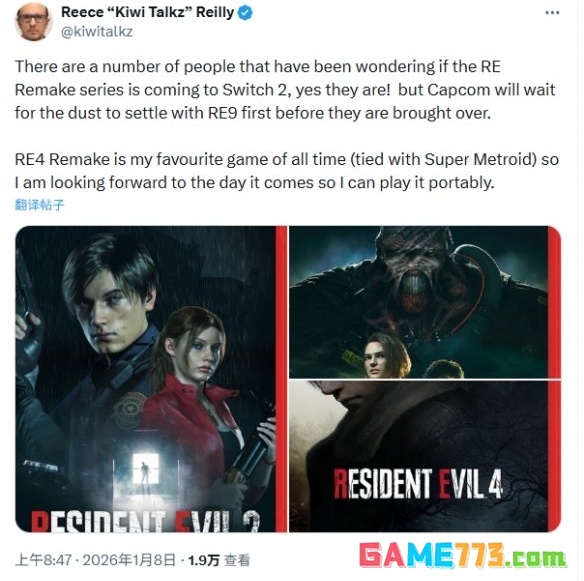Open the Resident Evil 2 cover image
The width and height of the screenshot is (584, 581).
click(x=151, y=379)
